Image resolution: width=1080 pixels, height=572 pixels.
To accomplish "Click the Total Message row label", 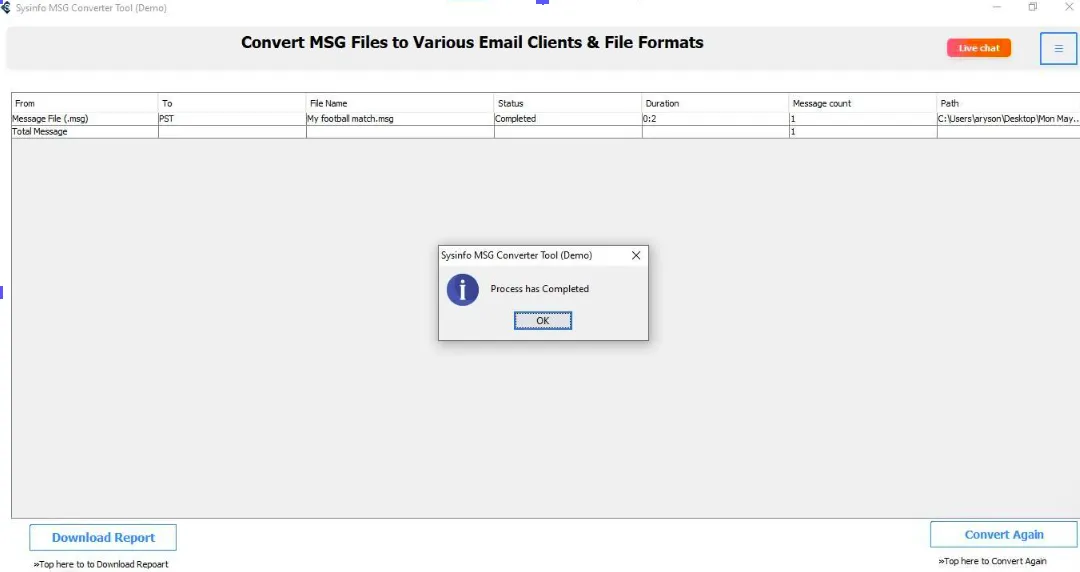I will tap(85, 132).
